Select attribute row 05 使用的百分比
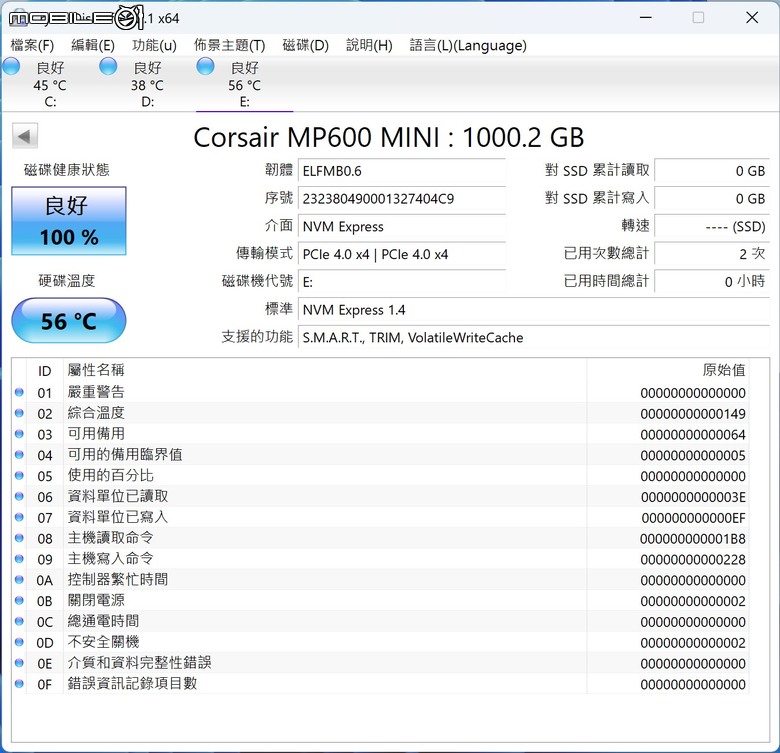 (x=381, y=476)
